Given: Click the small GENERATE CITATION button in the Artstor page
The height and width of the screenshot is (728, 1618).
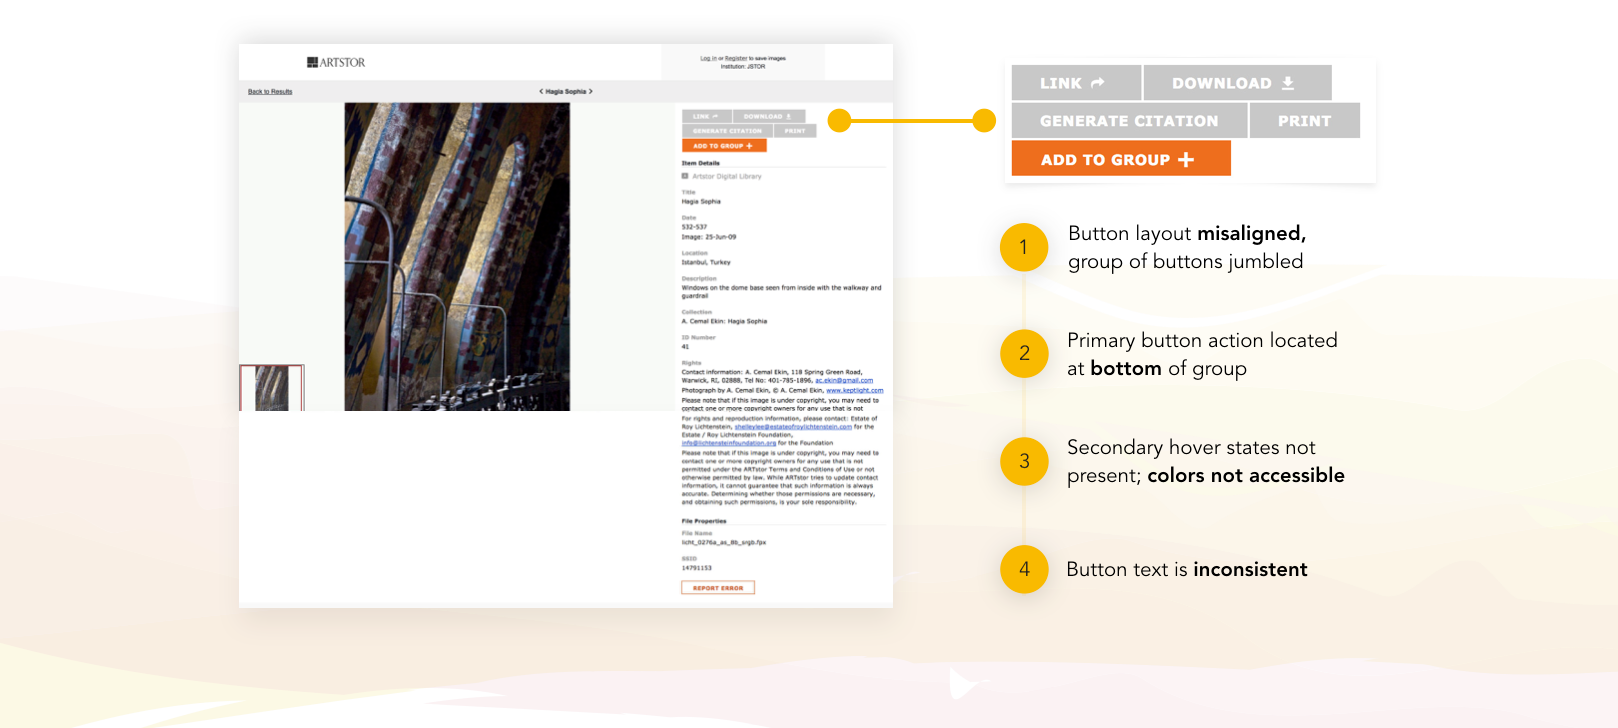Looking at the screenshot, I should click(727, 131).
